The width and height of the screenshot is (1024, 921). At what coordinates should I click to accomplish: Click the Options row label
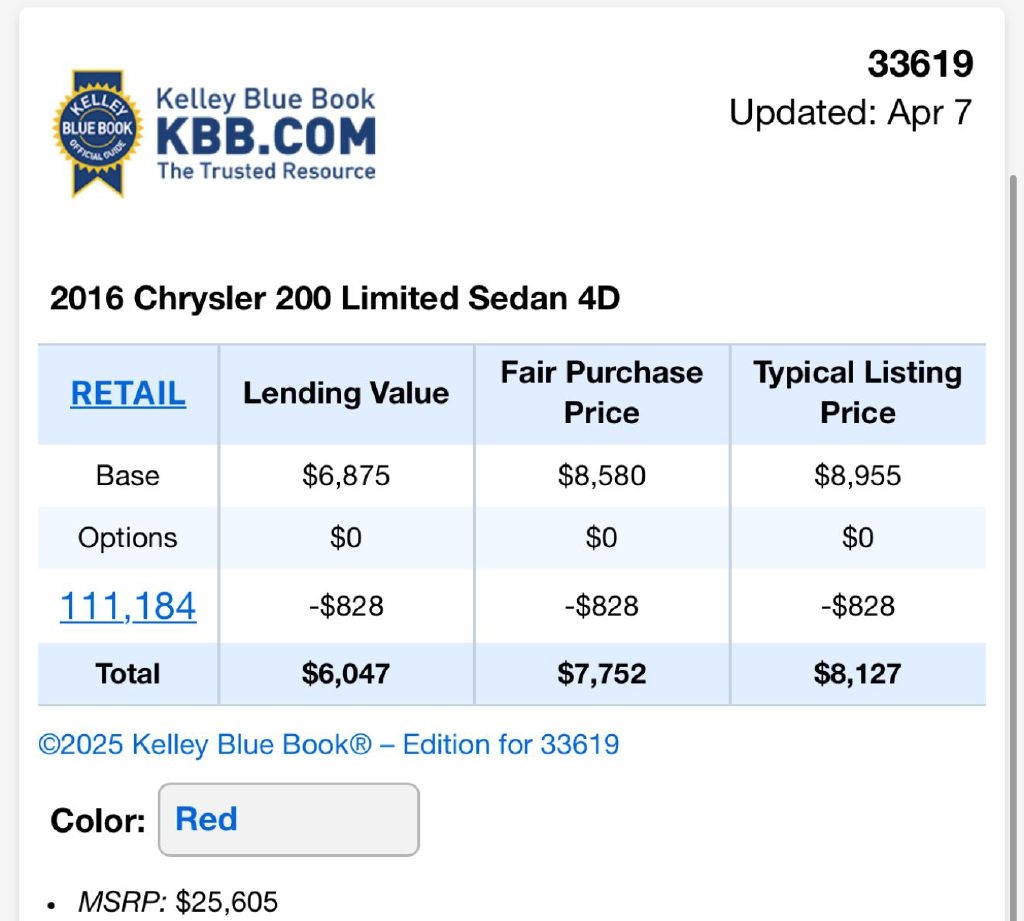click(128, 538)
